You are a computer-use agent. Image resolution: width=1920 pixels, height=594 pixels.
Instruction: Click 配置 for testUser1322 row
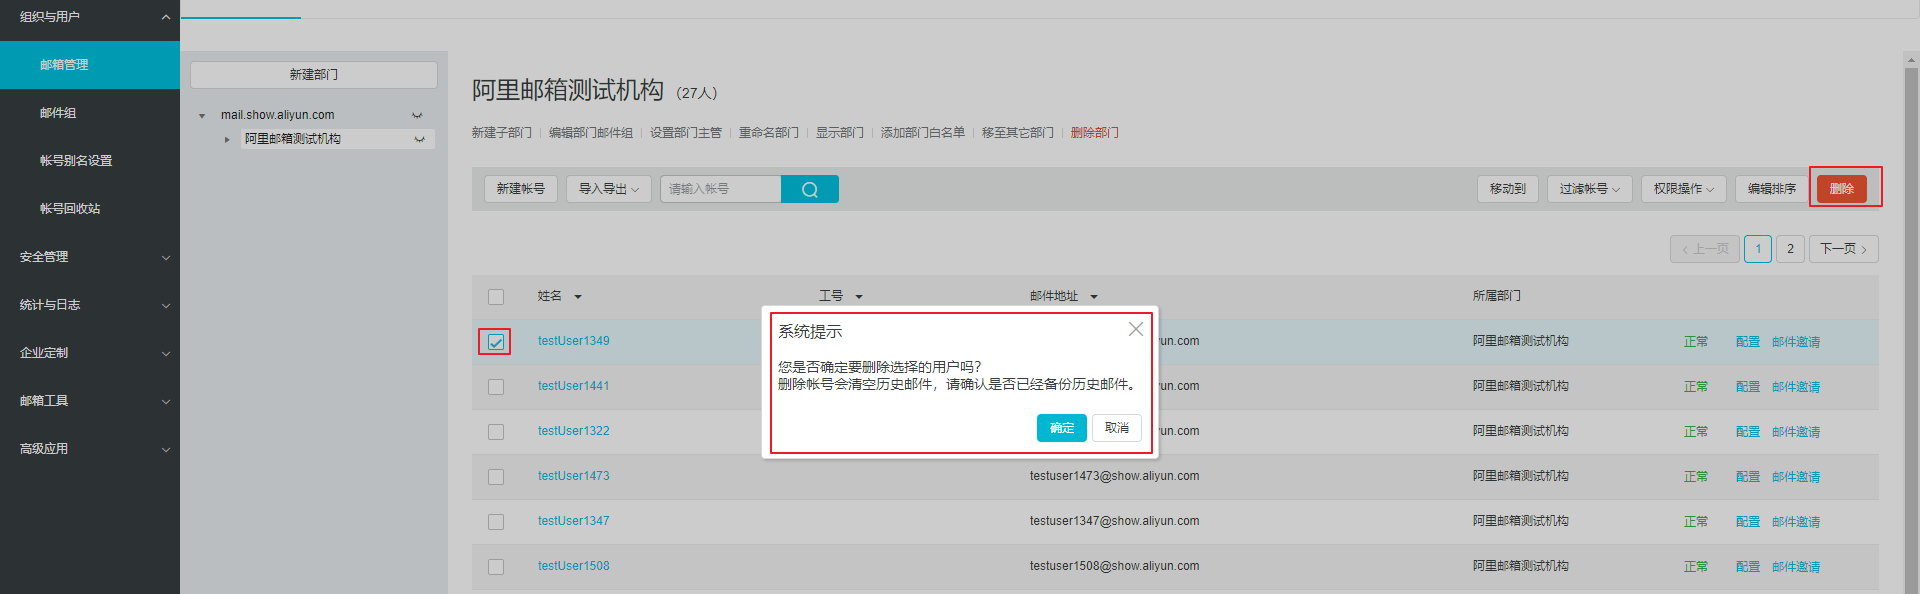click(1748, 432)
